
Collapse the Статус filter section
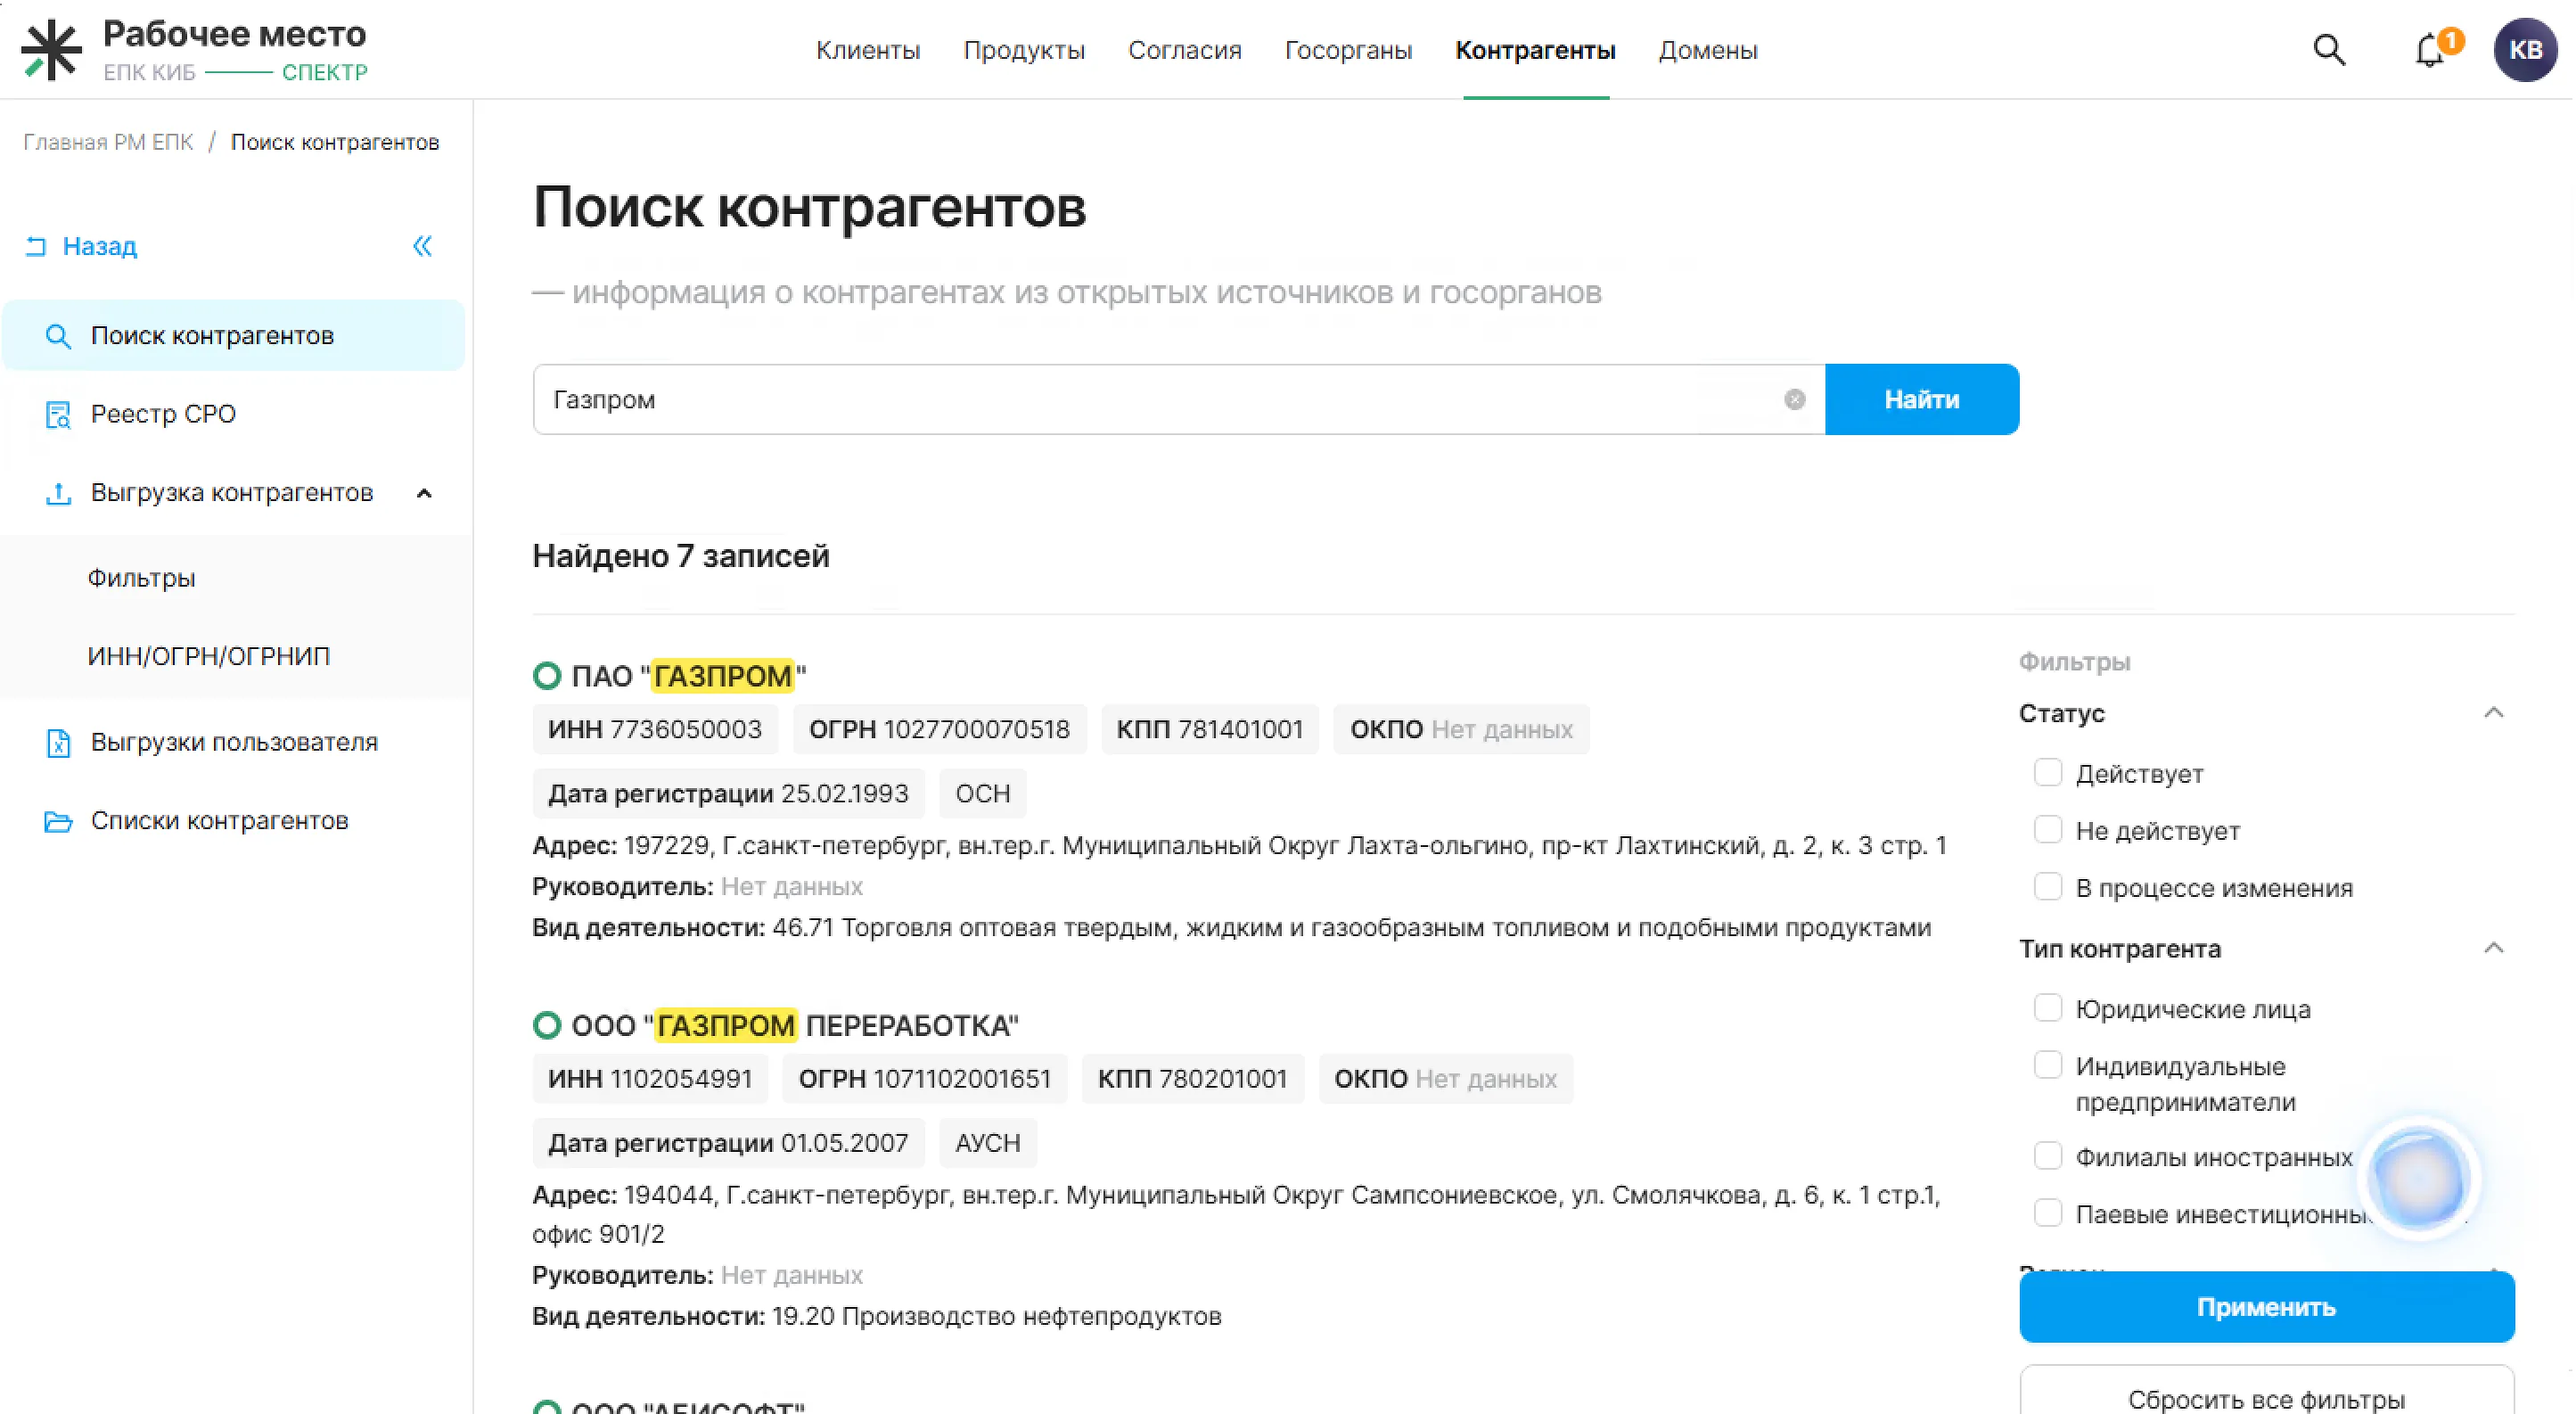[x=2492, y=713]
